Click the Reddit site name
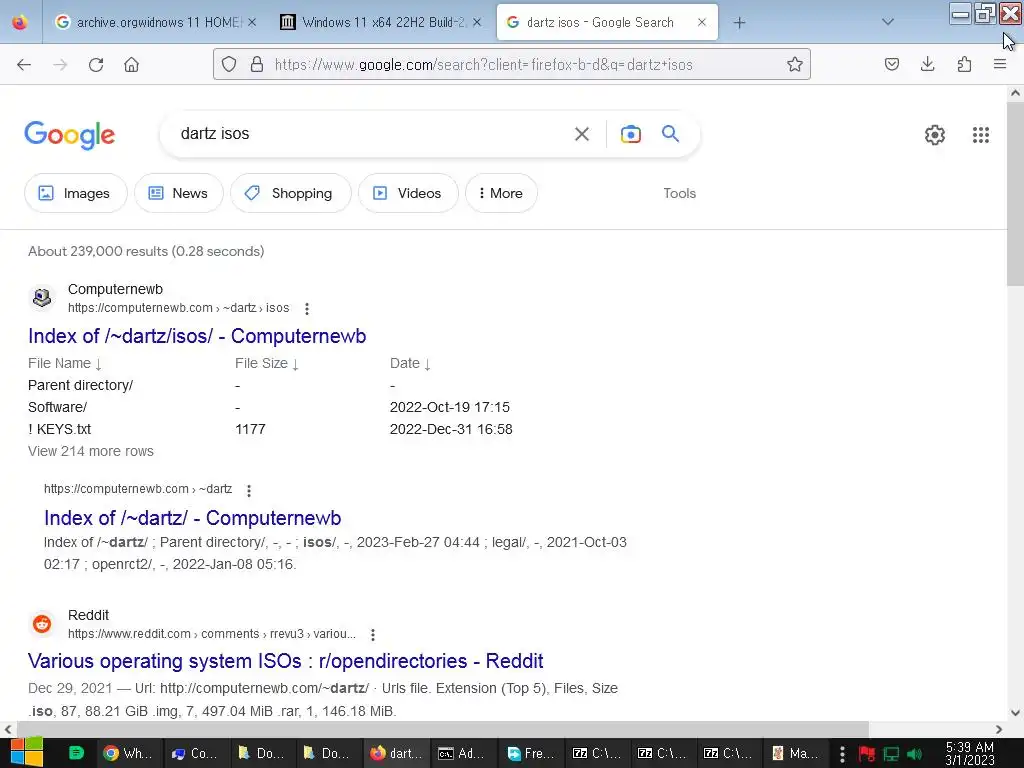Image resolution: width=1024 pixels, height=768 pixels. click(88, 615)
